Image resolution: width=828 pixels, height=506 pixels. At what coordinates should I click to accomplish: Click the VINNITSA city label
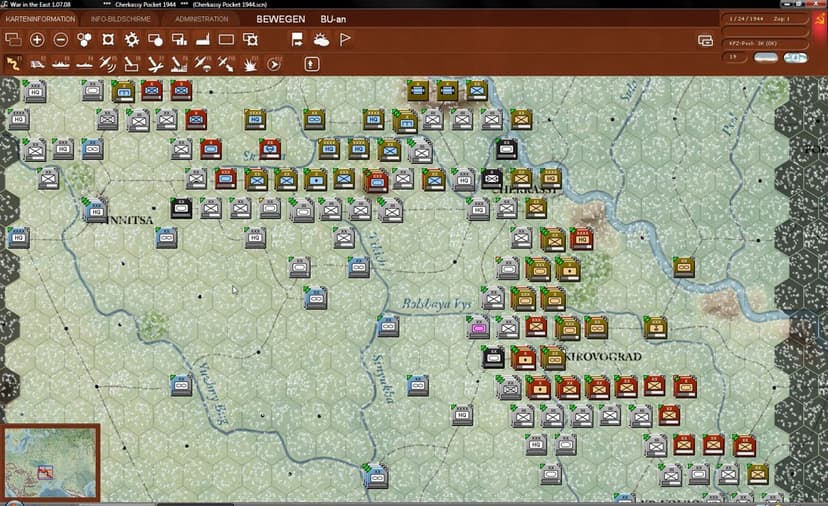click(127, 220)
